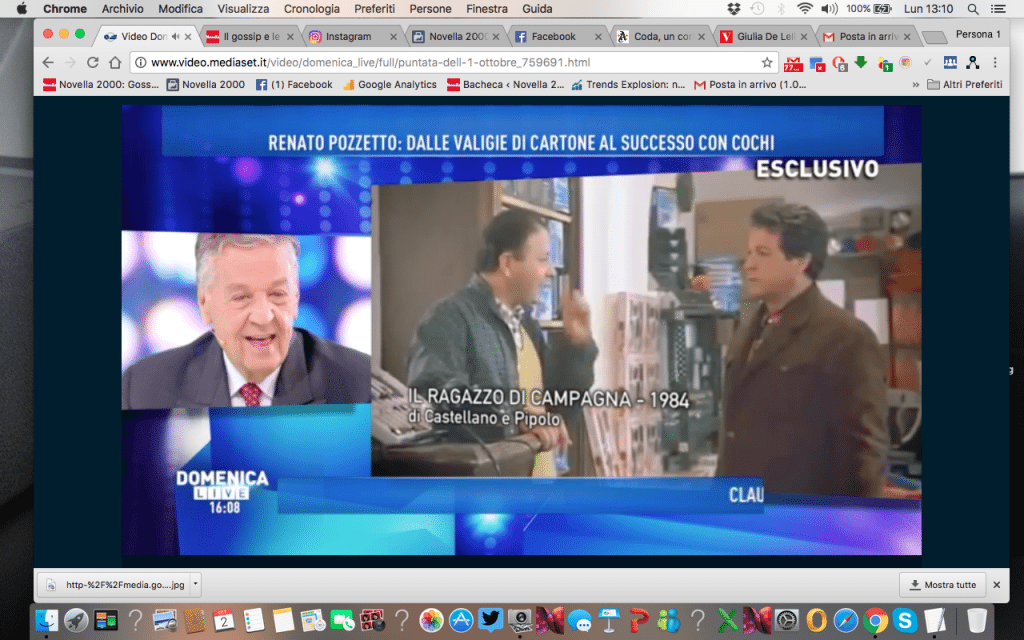
Task: Open the Altri Preferiti bookmarks folder
Action: (x=965, y=84)
